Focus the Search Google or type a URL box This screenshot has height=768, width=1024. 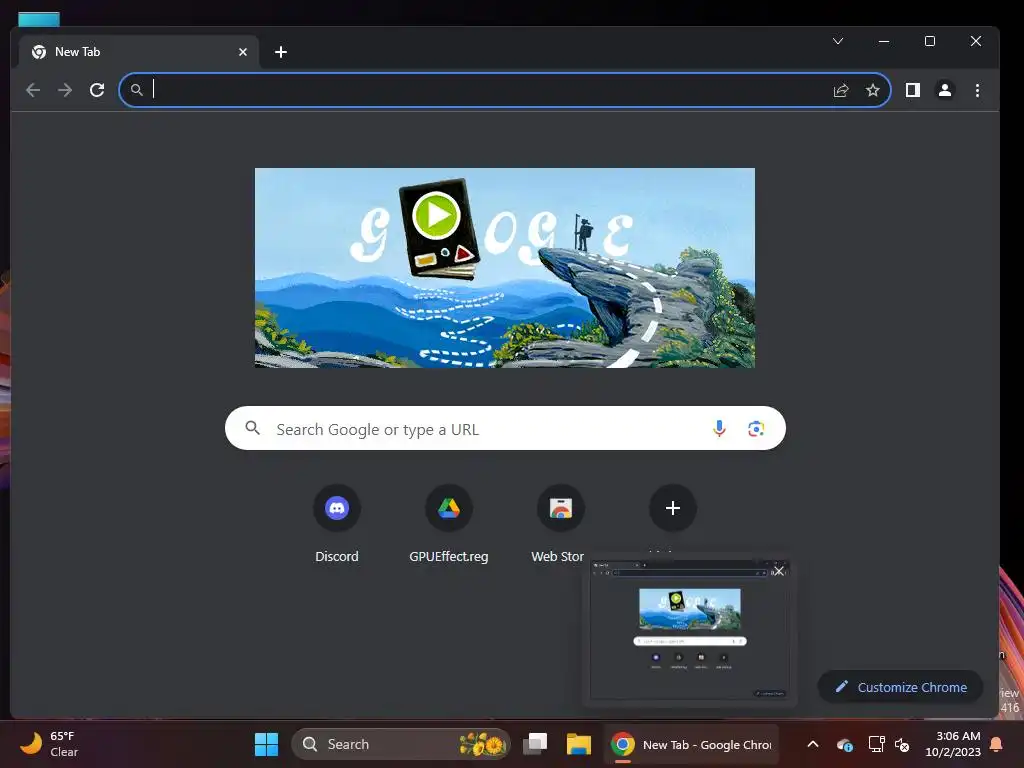pos(505,428)
